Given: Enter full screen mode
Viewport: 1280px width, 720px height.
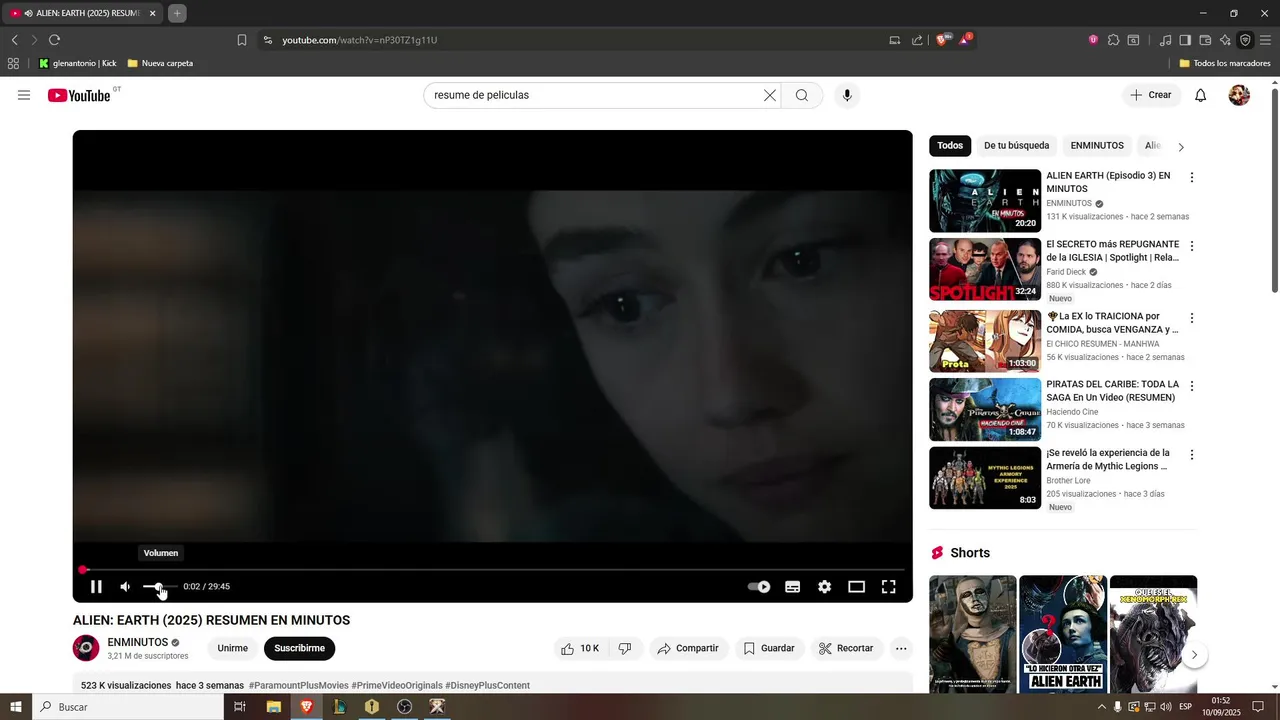Looking at the screenshot, I should pos(888,587).
